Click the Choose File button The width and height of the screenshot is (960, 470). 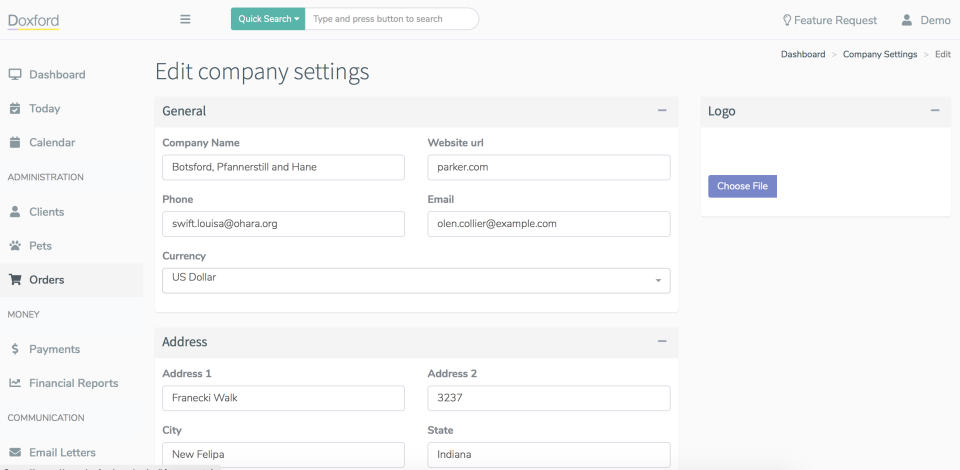click(742, 186)
